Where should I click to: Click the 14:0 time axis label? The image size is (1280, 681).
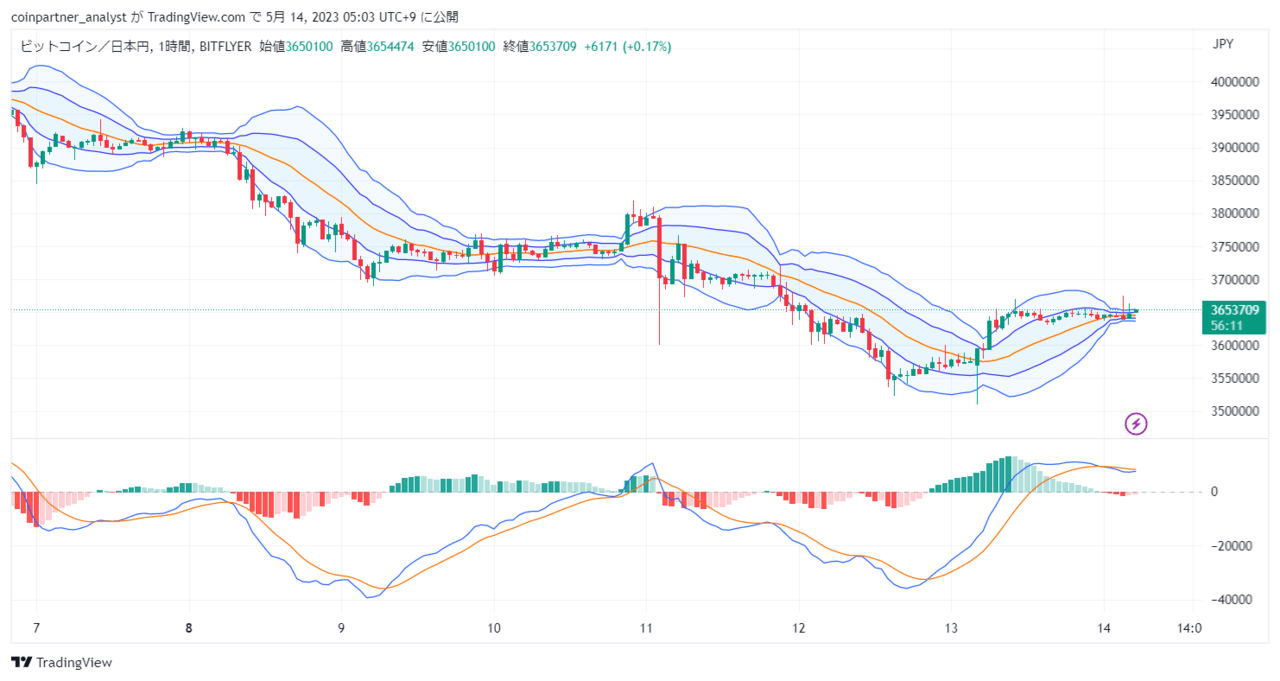coord(1190,628)
